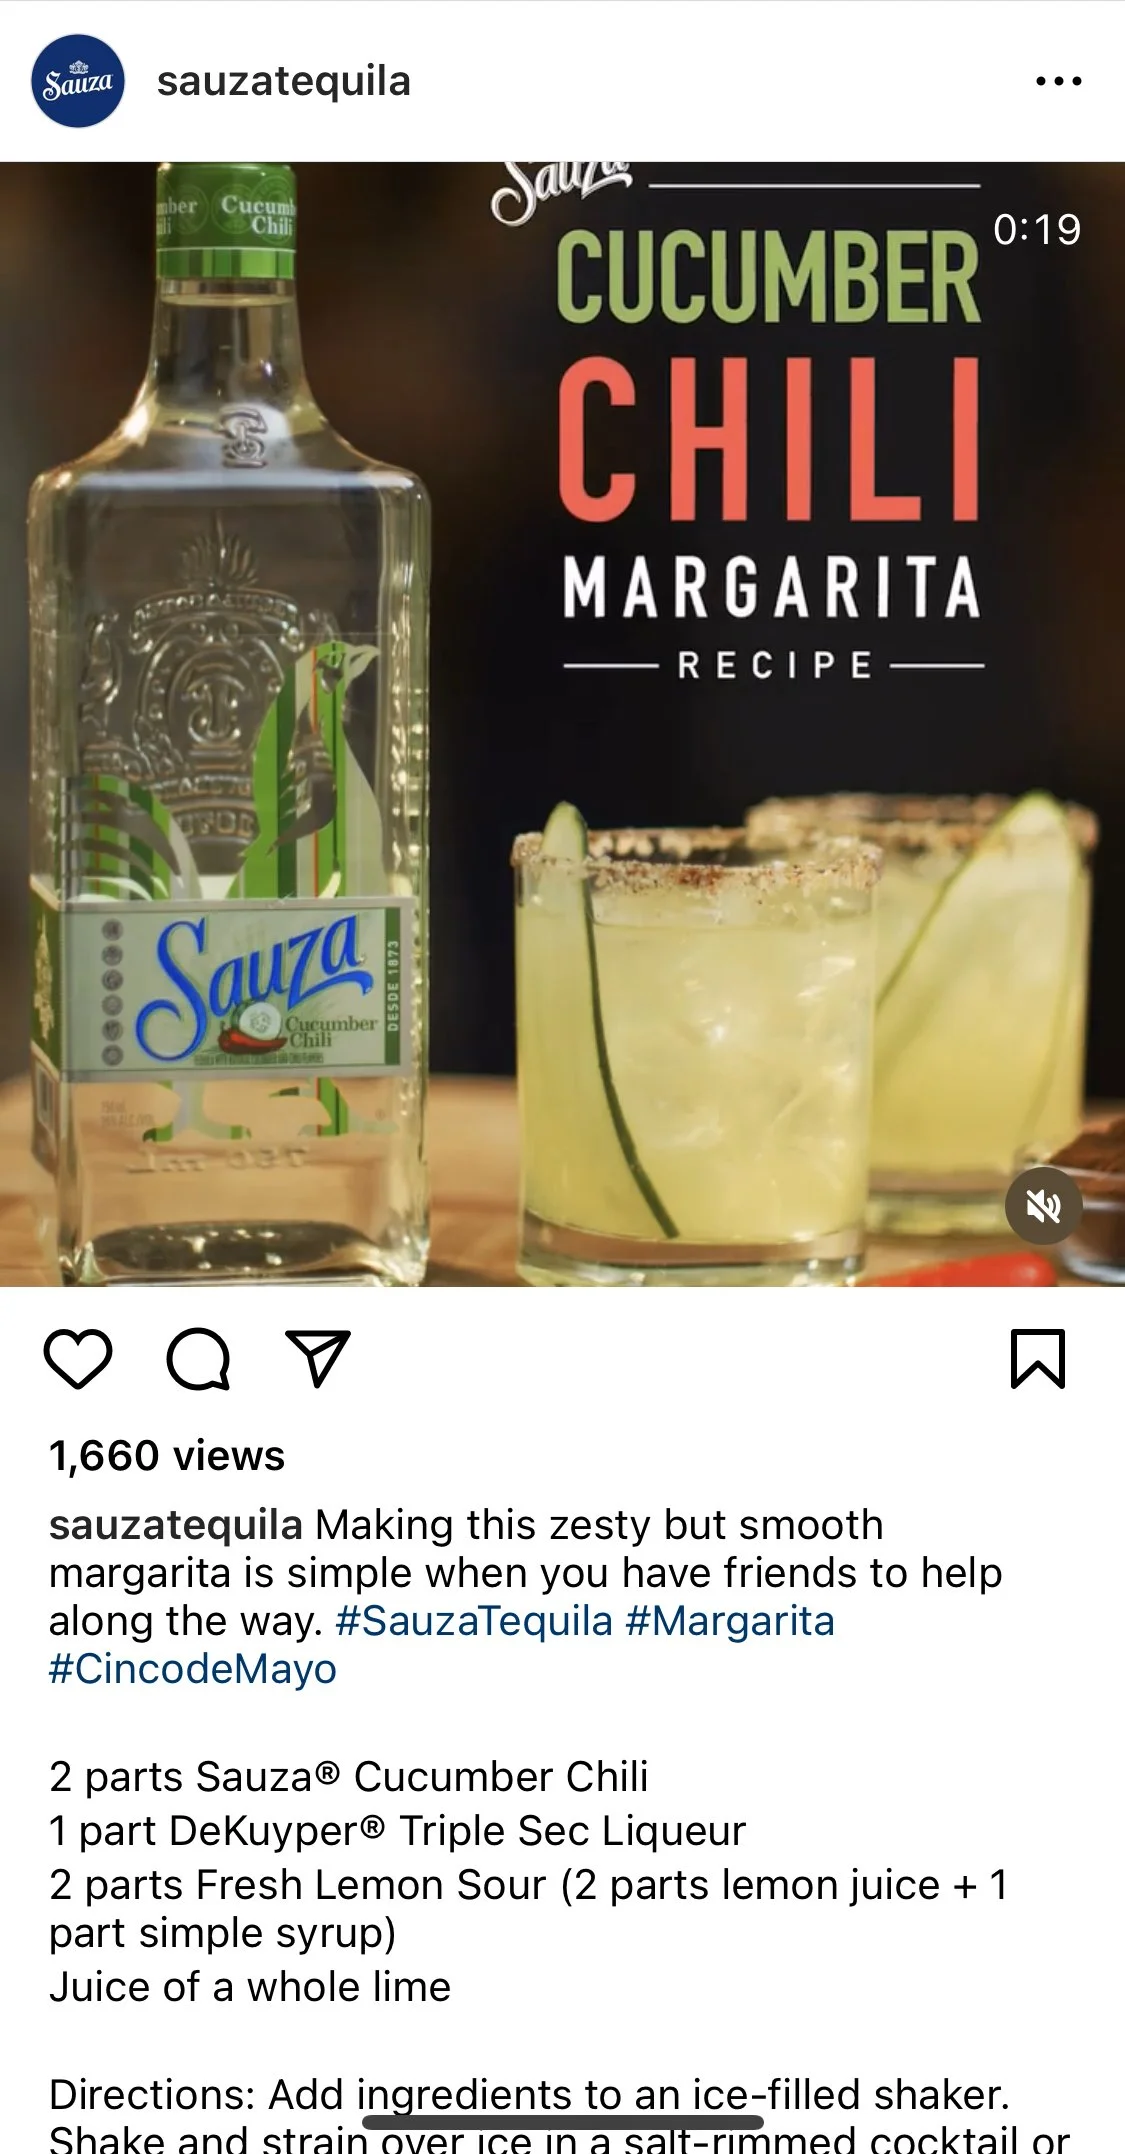
Task: Tap the 0:19 video timer
Action: (1037, 230)
